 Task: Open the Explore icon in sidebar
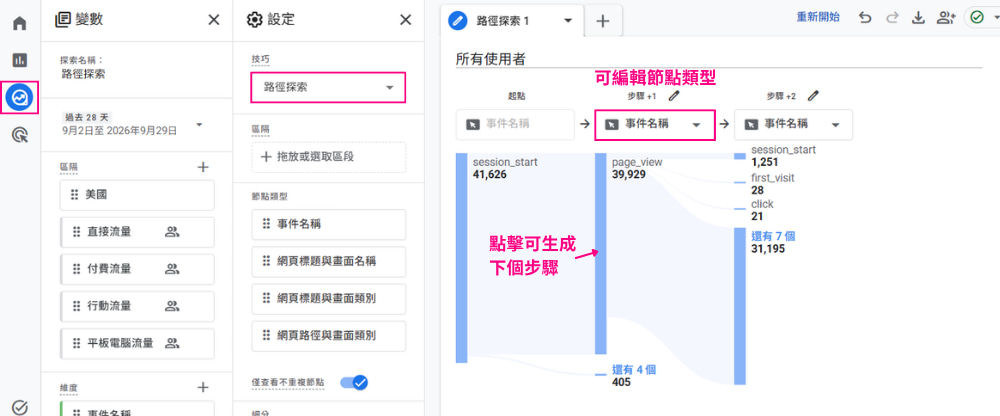20,98
